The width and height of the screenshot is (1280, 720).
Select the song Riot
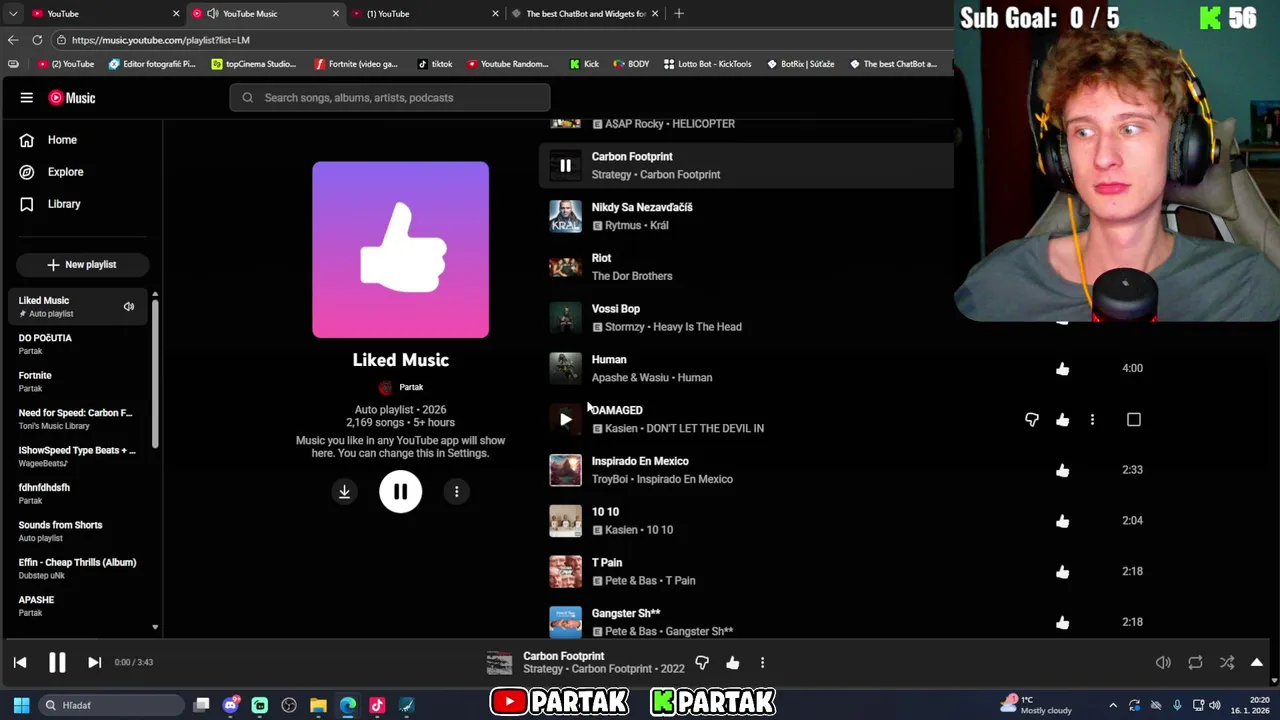coord(601,258)
